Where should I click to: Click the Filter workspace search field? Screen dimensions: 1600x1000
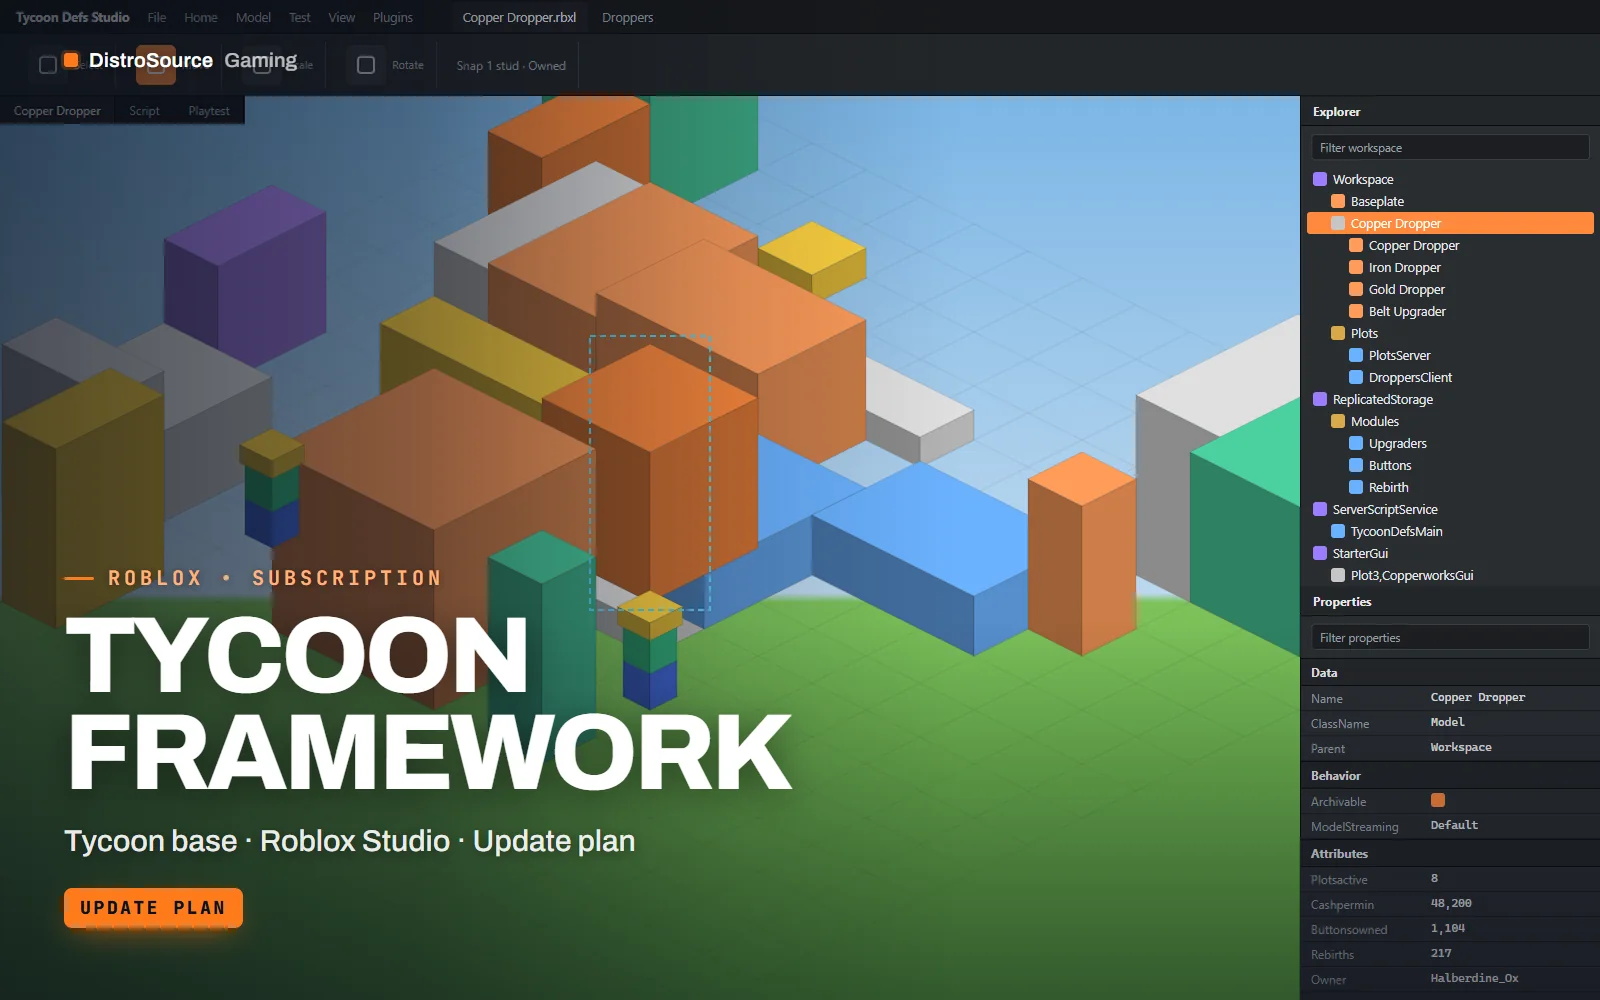(x=1450, y=148)
